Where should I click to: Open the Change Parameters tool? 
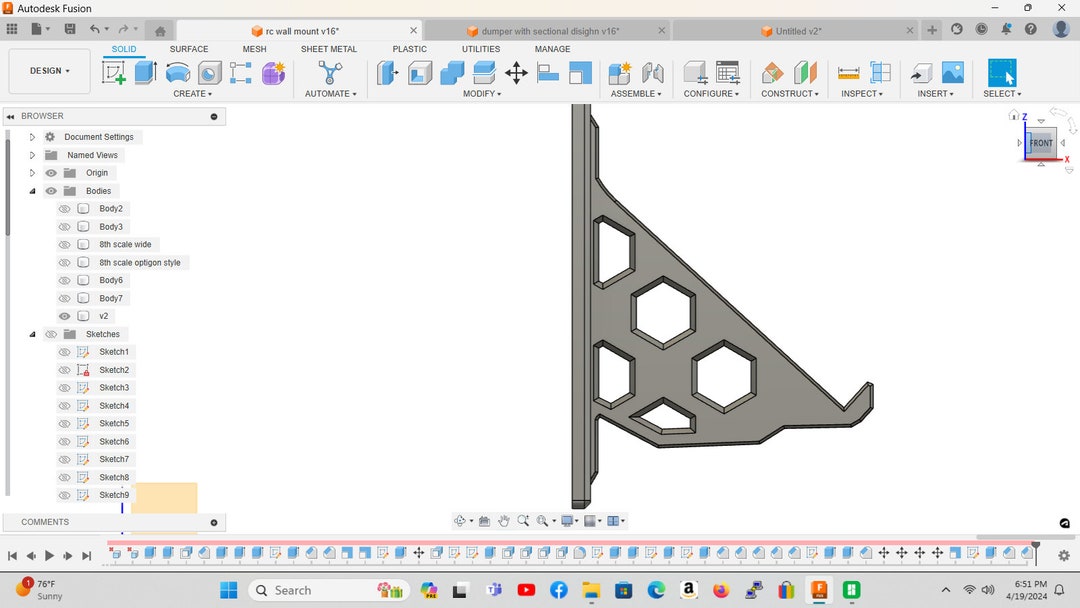coord(727,72)
